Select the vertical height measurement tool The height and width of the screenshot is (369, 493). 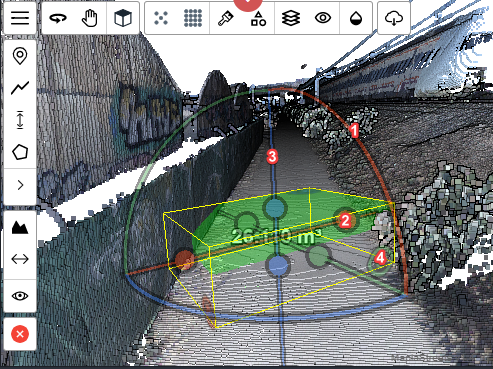coord(20,120)
